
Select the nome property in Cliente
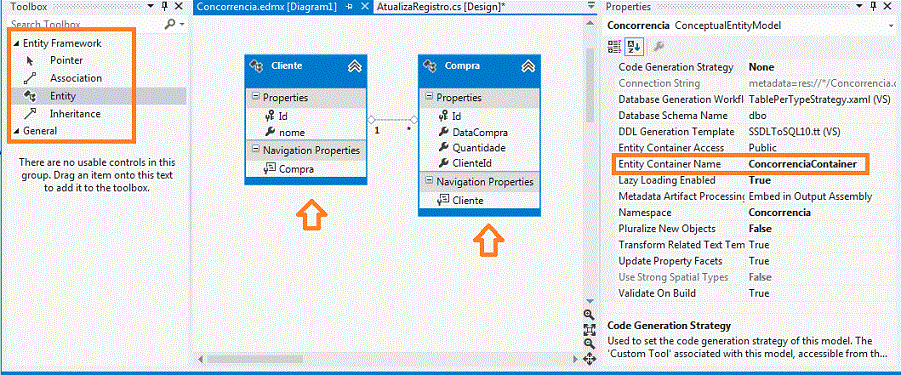point(292,132)
